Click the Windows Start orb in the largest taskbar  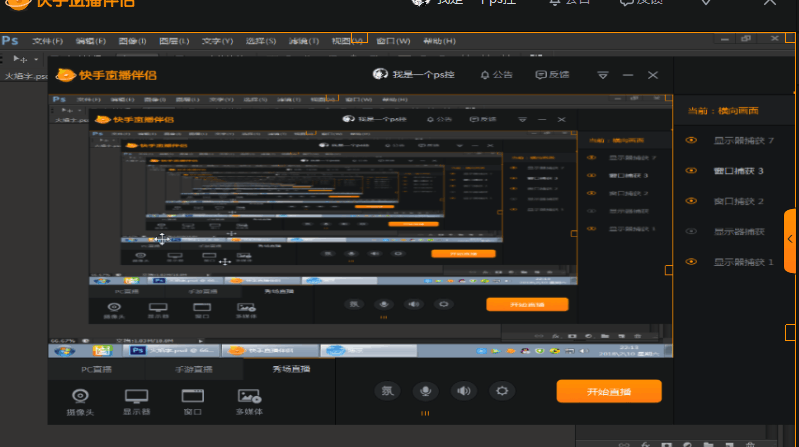[x=65, y=351]
